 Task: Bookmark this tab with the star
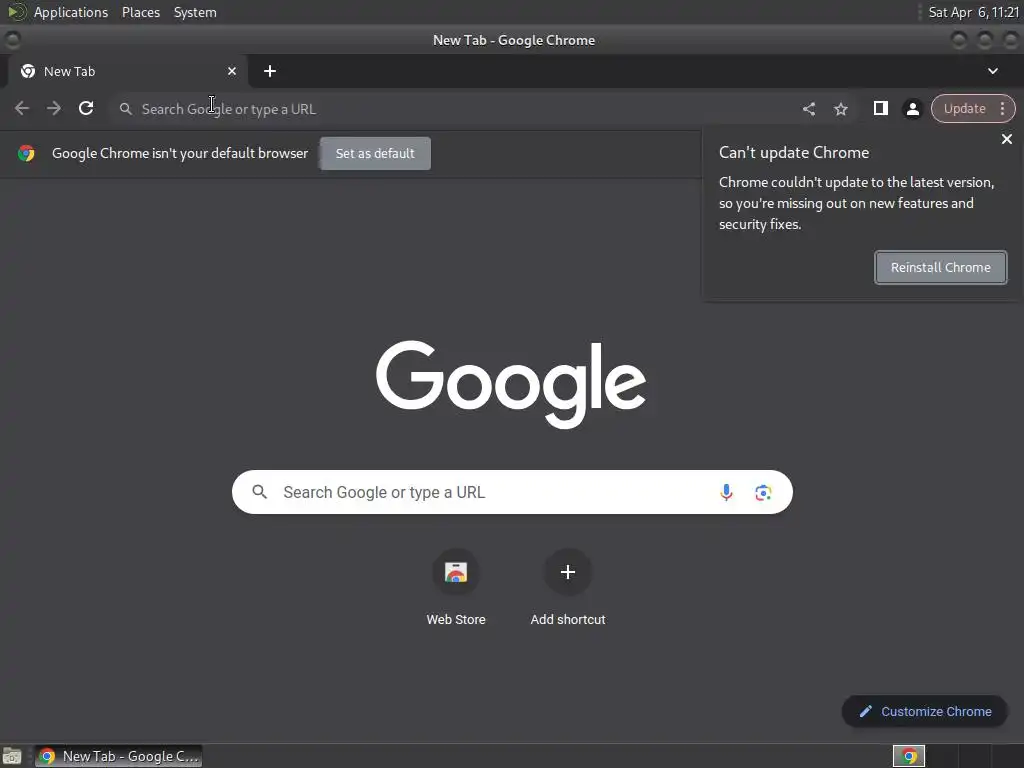coord(840,109)
